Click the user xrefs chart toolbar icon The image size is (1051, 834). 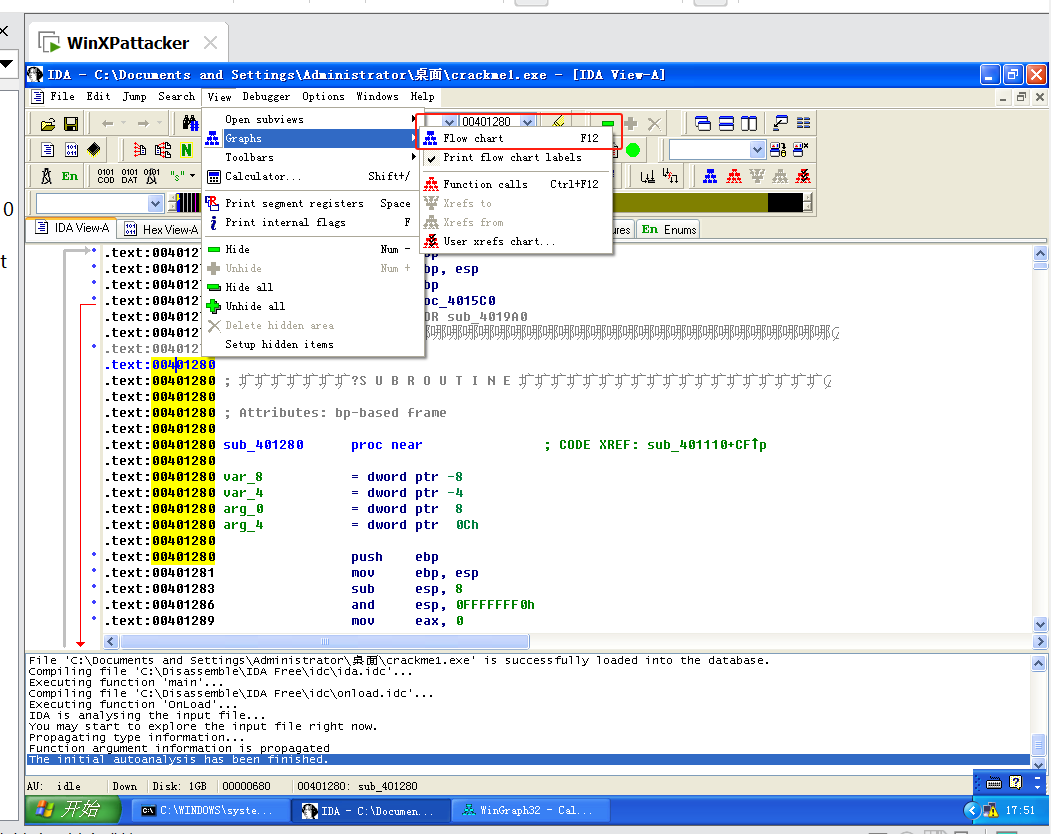coord(803,176)
